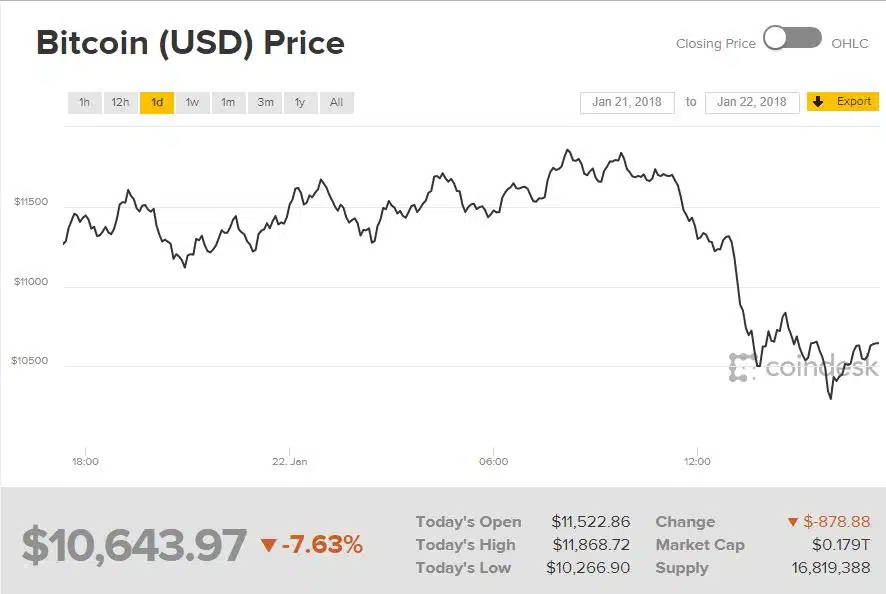Click the current price $10,643.97
Screen dimensions: 886x594
pyautogui.click(x=134, y=545)
